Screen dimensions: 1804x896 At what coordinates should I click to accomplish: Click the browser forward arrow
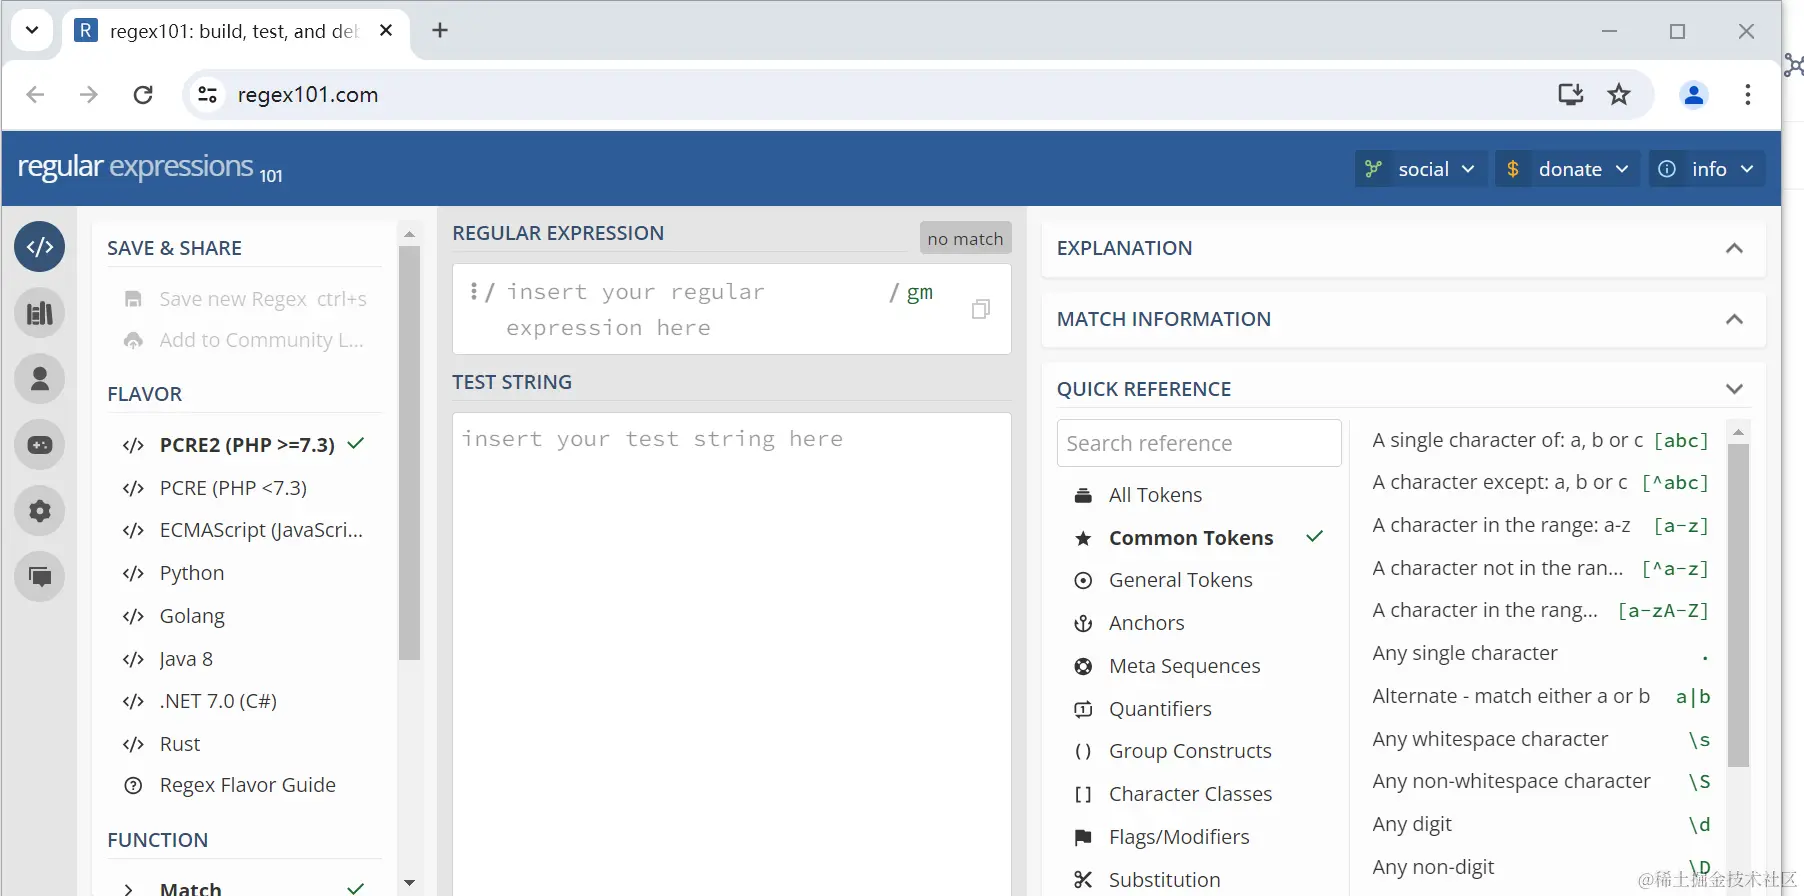click(89, 94)
